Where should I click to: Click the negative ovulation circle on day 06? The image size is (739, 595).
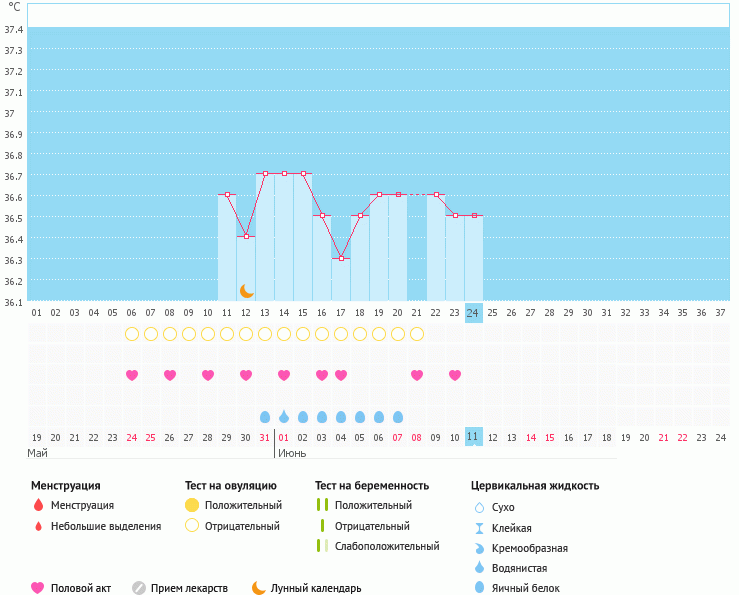[x=132, y=333]
